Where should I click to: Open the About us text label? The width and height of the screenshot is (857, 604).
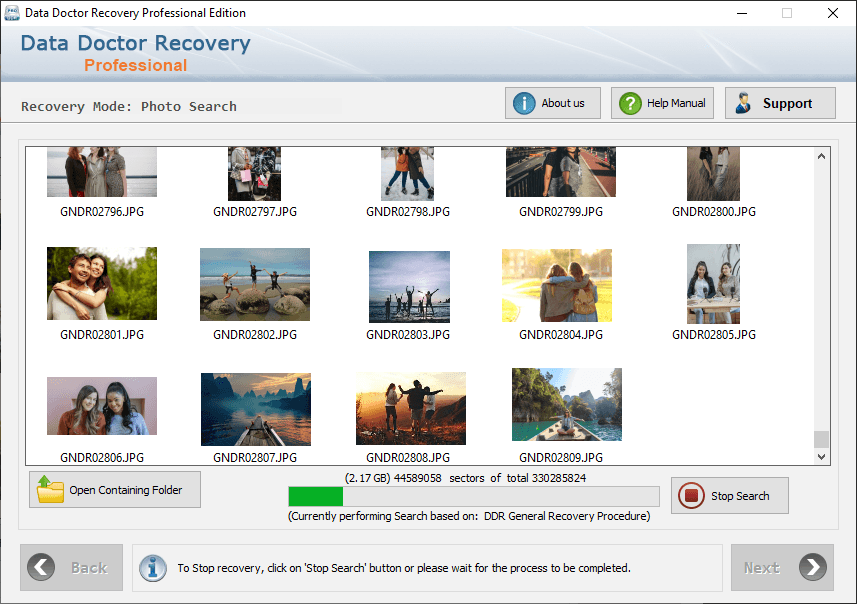[562, 103]
